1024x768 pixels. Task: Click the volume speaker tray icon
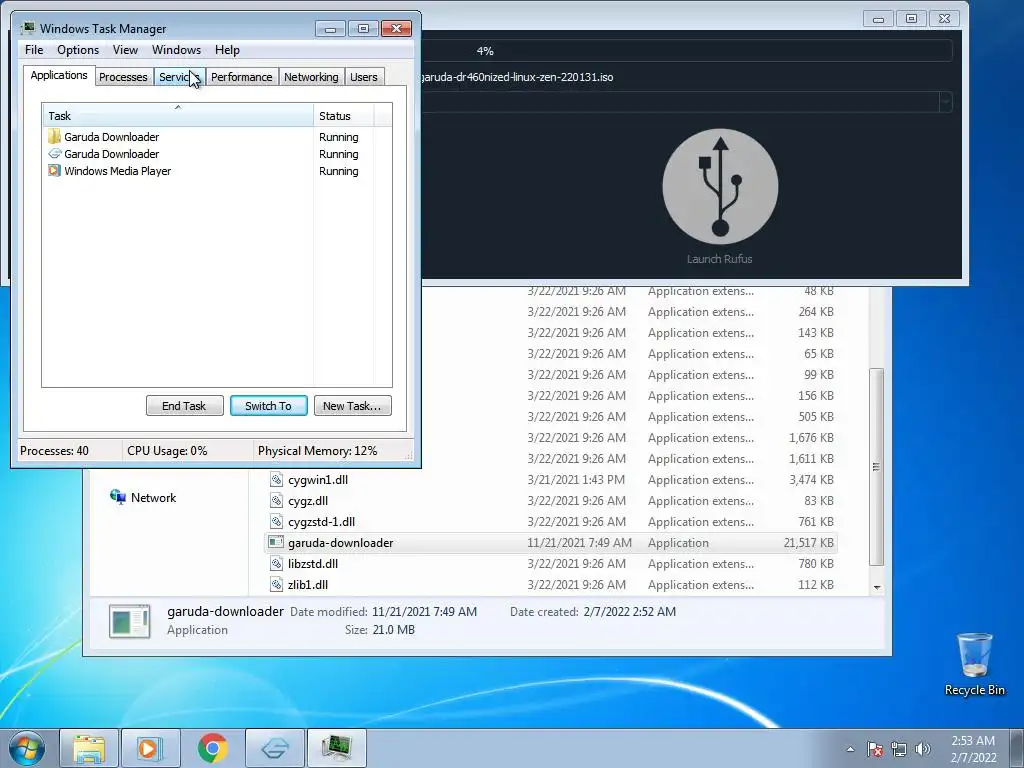point(923,750)
